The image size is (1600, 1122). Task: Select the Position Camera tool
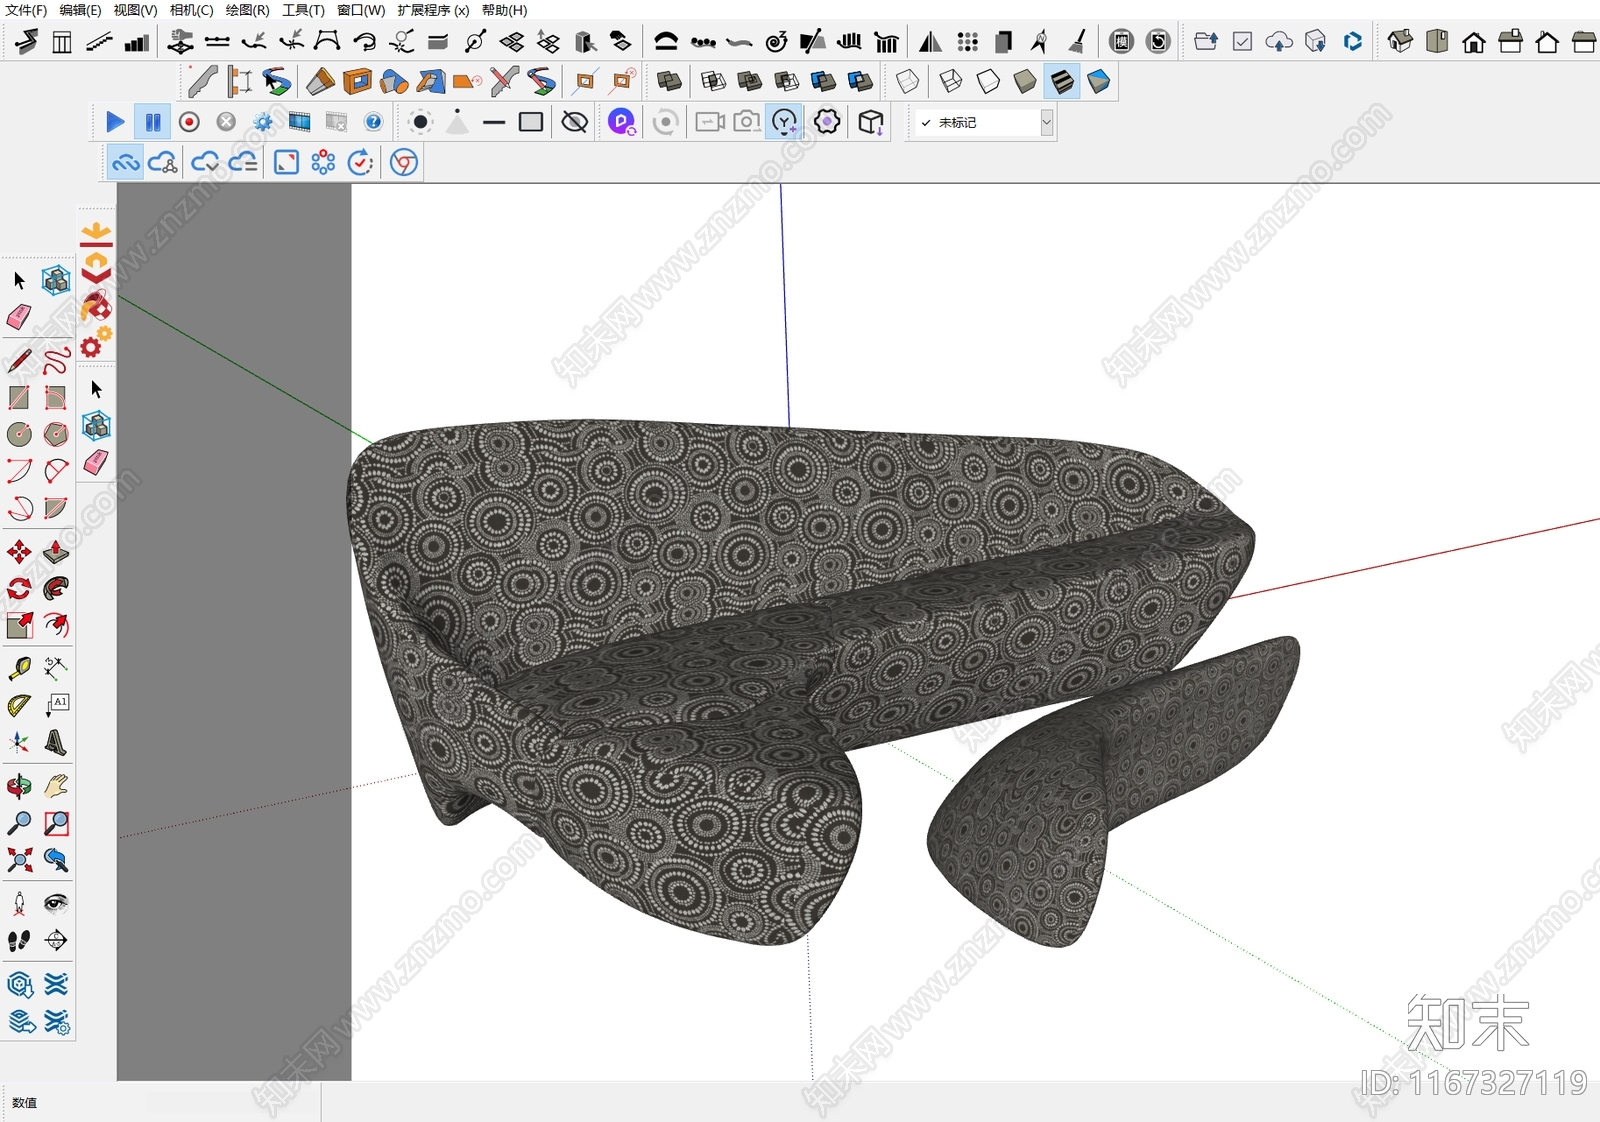click(x=19, y=904)
